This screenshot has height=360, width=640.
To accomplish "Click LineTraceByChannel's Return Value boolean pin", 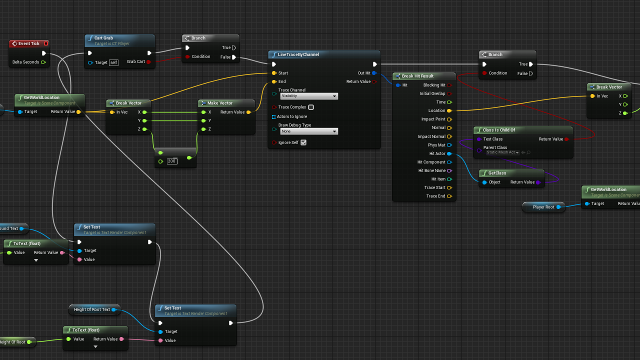I will click(x=374, y=82).
